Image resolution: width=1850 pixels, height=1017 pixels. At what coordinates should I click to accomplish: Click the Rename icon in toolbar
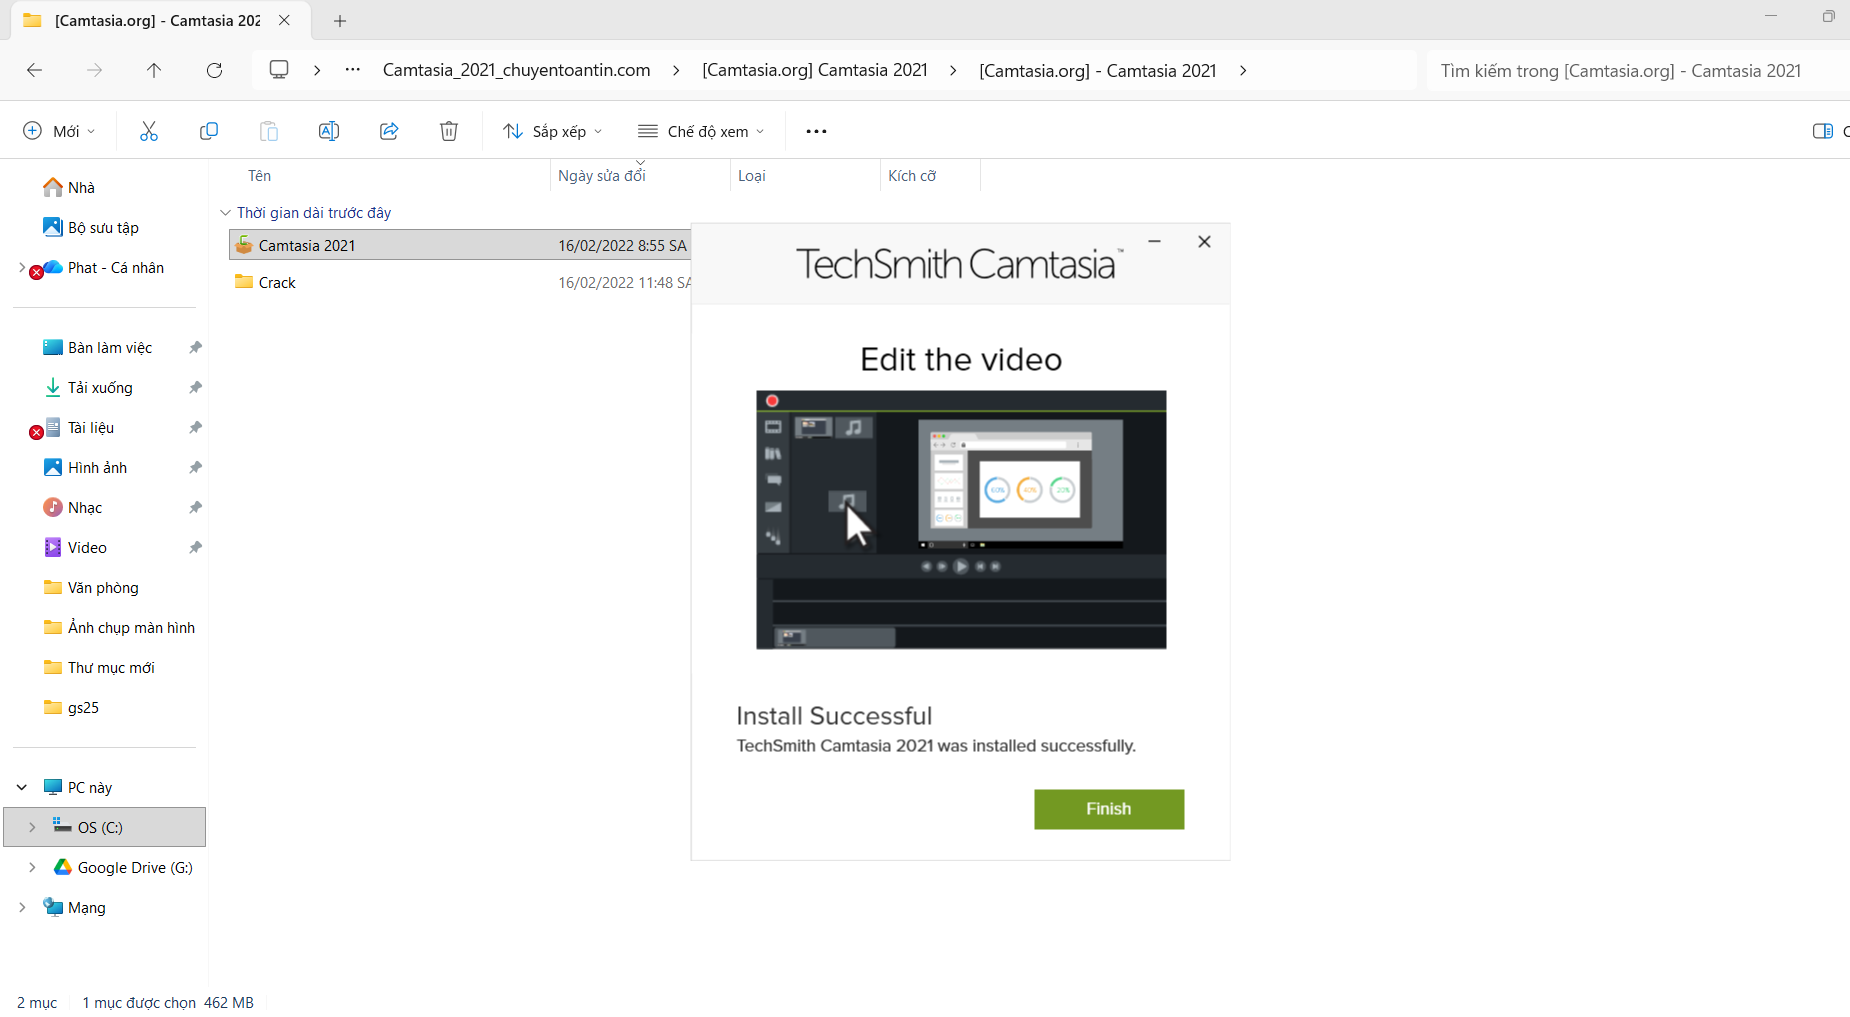[329, 131]
